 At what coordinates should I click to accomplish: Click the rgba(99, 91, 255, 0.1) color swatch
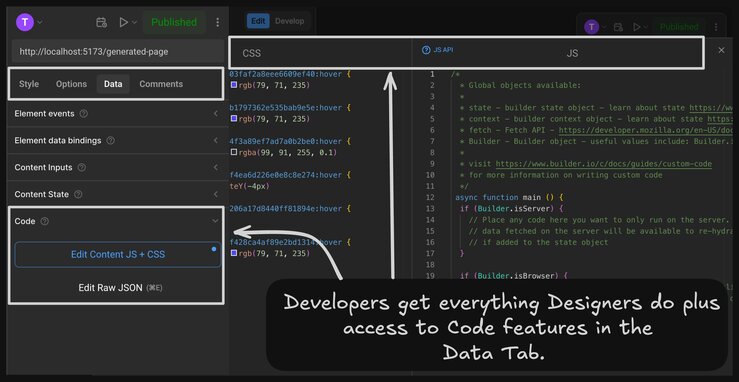pyautogui.click(x=233, y=152)
